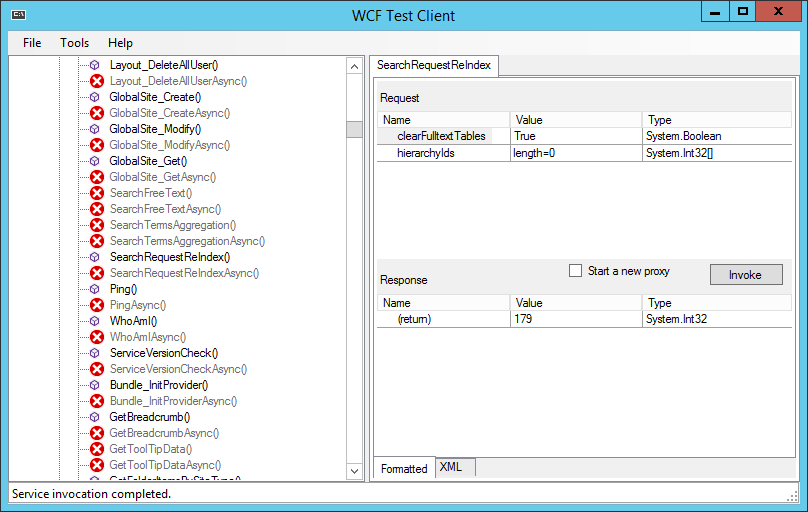Click the operation icon beside SearchRequestReIndex()
Screen dimensions: 808x512
[95, 257]
